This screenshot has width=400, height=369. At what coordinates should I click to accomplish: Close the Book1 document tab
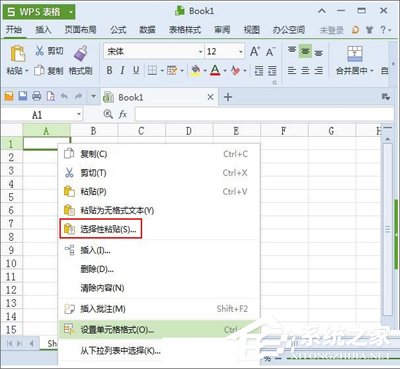tap(210, 97)
